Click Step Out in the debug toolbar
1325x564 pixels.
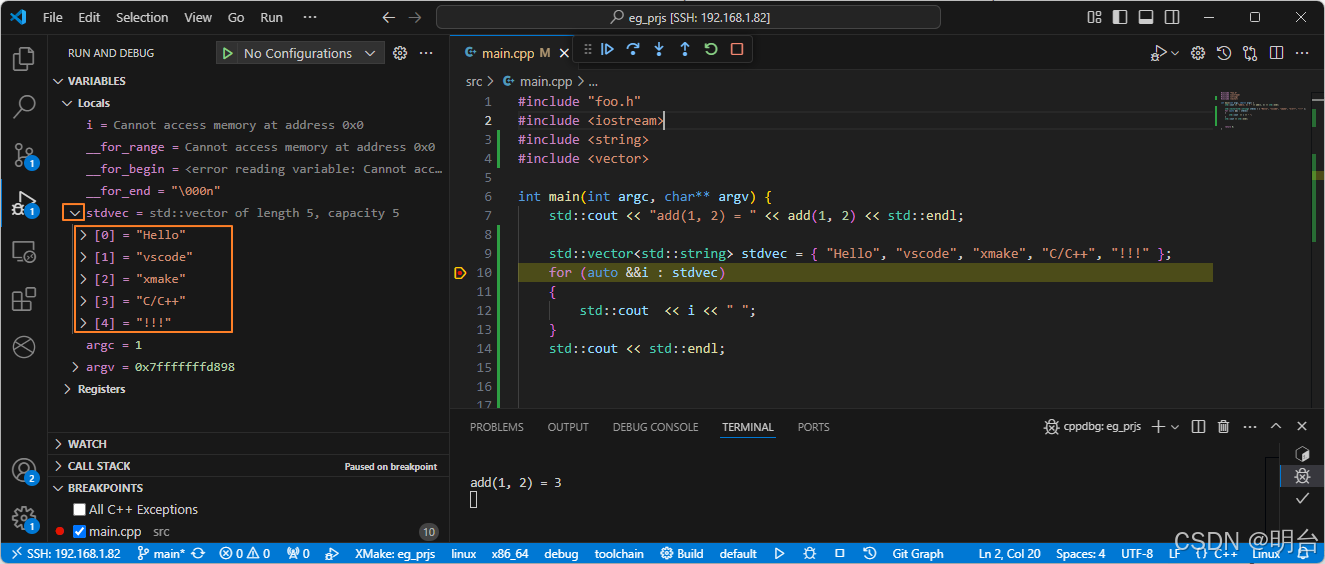pyautogui.click(x=685, y=49)
